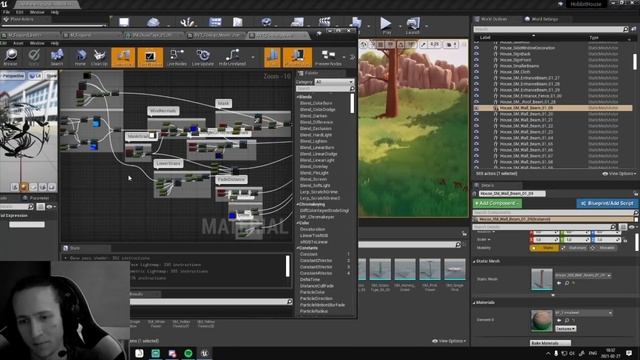Toggle Platform Stats orange toolbar button
Viewport: 640px width, 360px height.
[297, 57]
